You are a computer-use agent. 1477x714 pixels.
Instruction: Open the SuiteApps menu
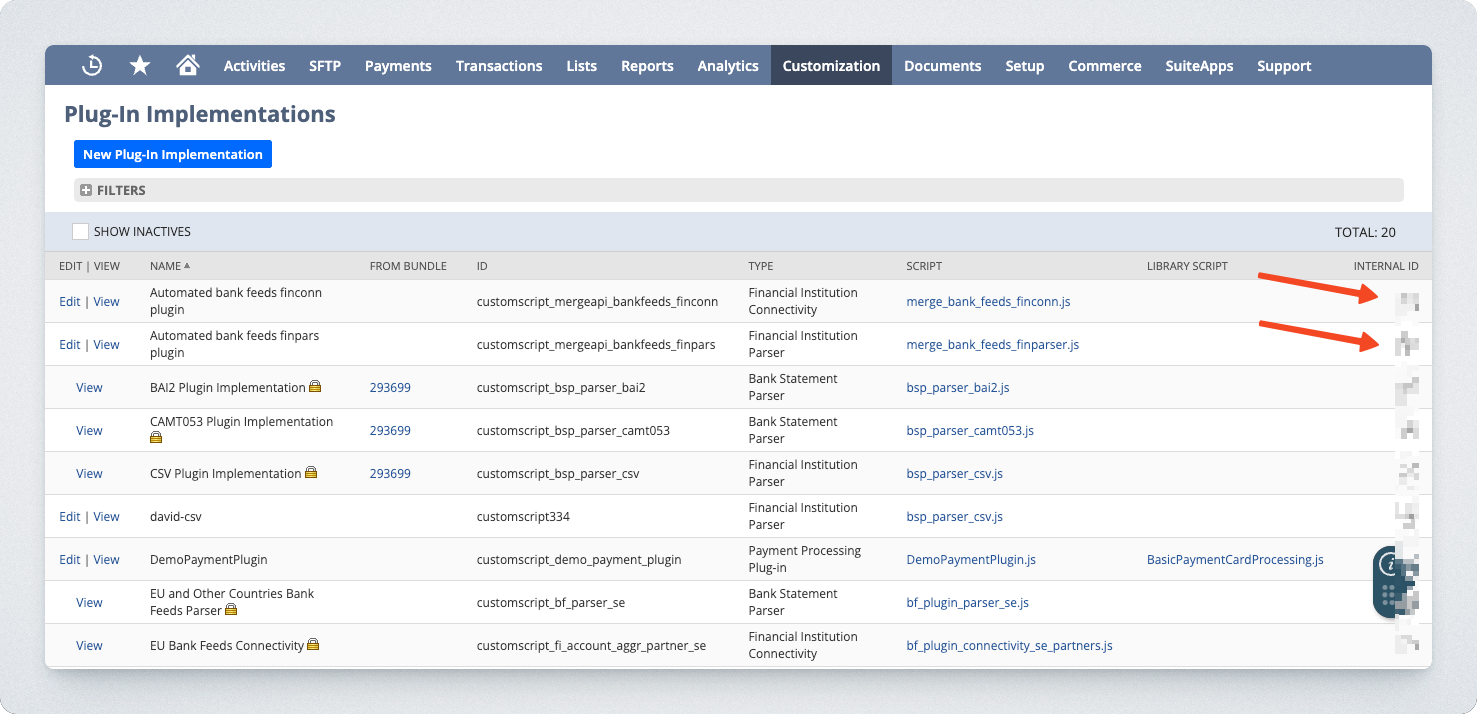click(1199, 66)
